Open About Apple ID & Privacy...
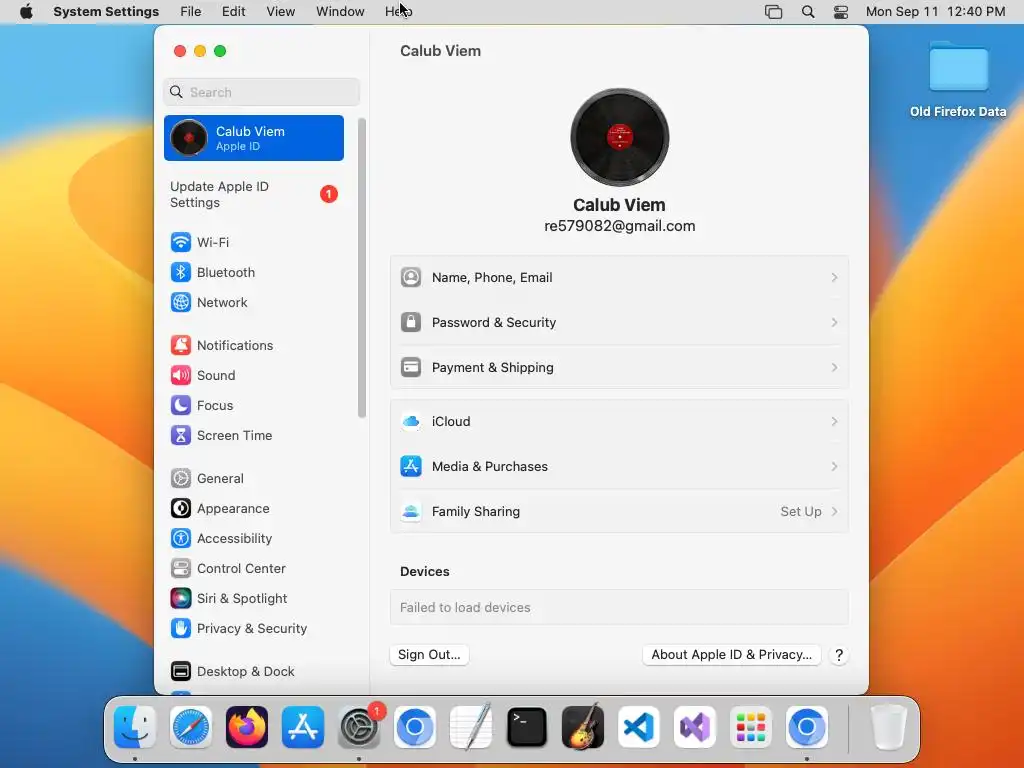Screen dimensions: 1024x768 (731, 655)
